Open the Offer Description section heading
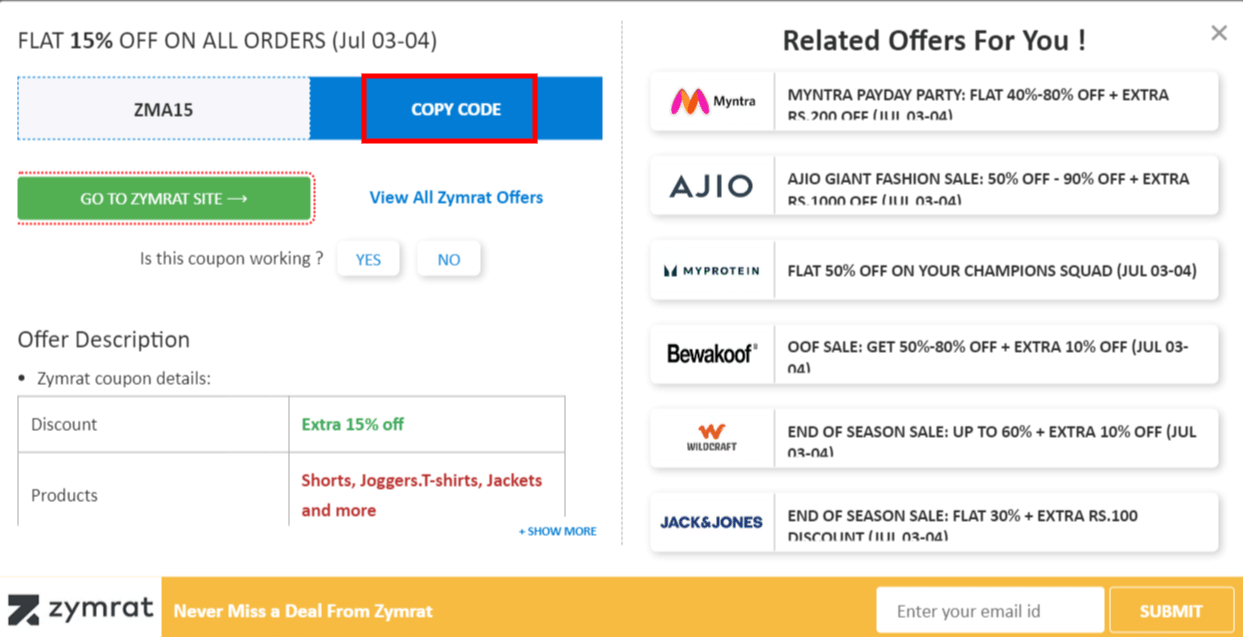This screenshot has height=637, width=1243. coord(103,339)
